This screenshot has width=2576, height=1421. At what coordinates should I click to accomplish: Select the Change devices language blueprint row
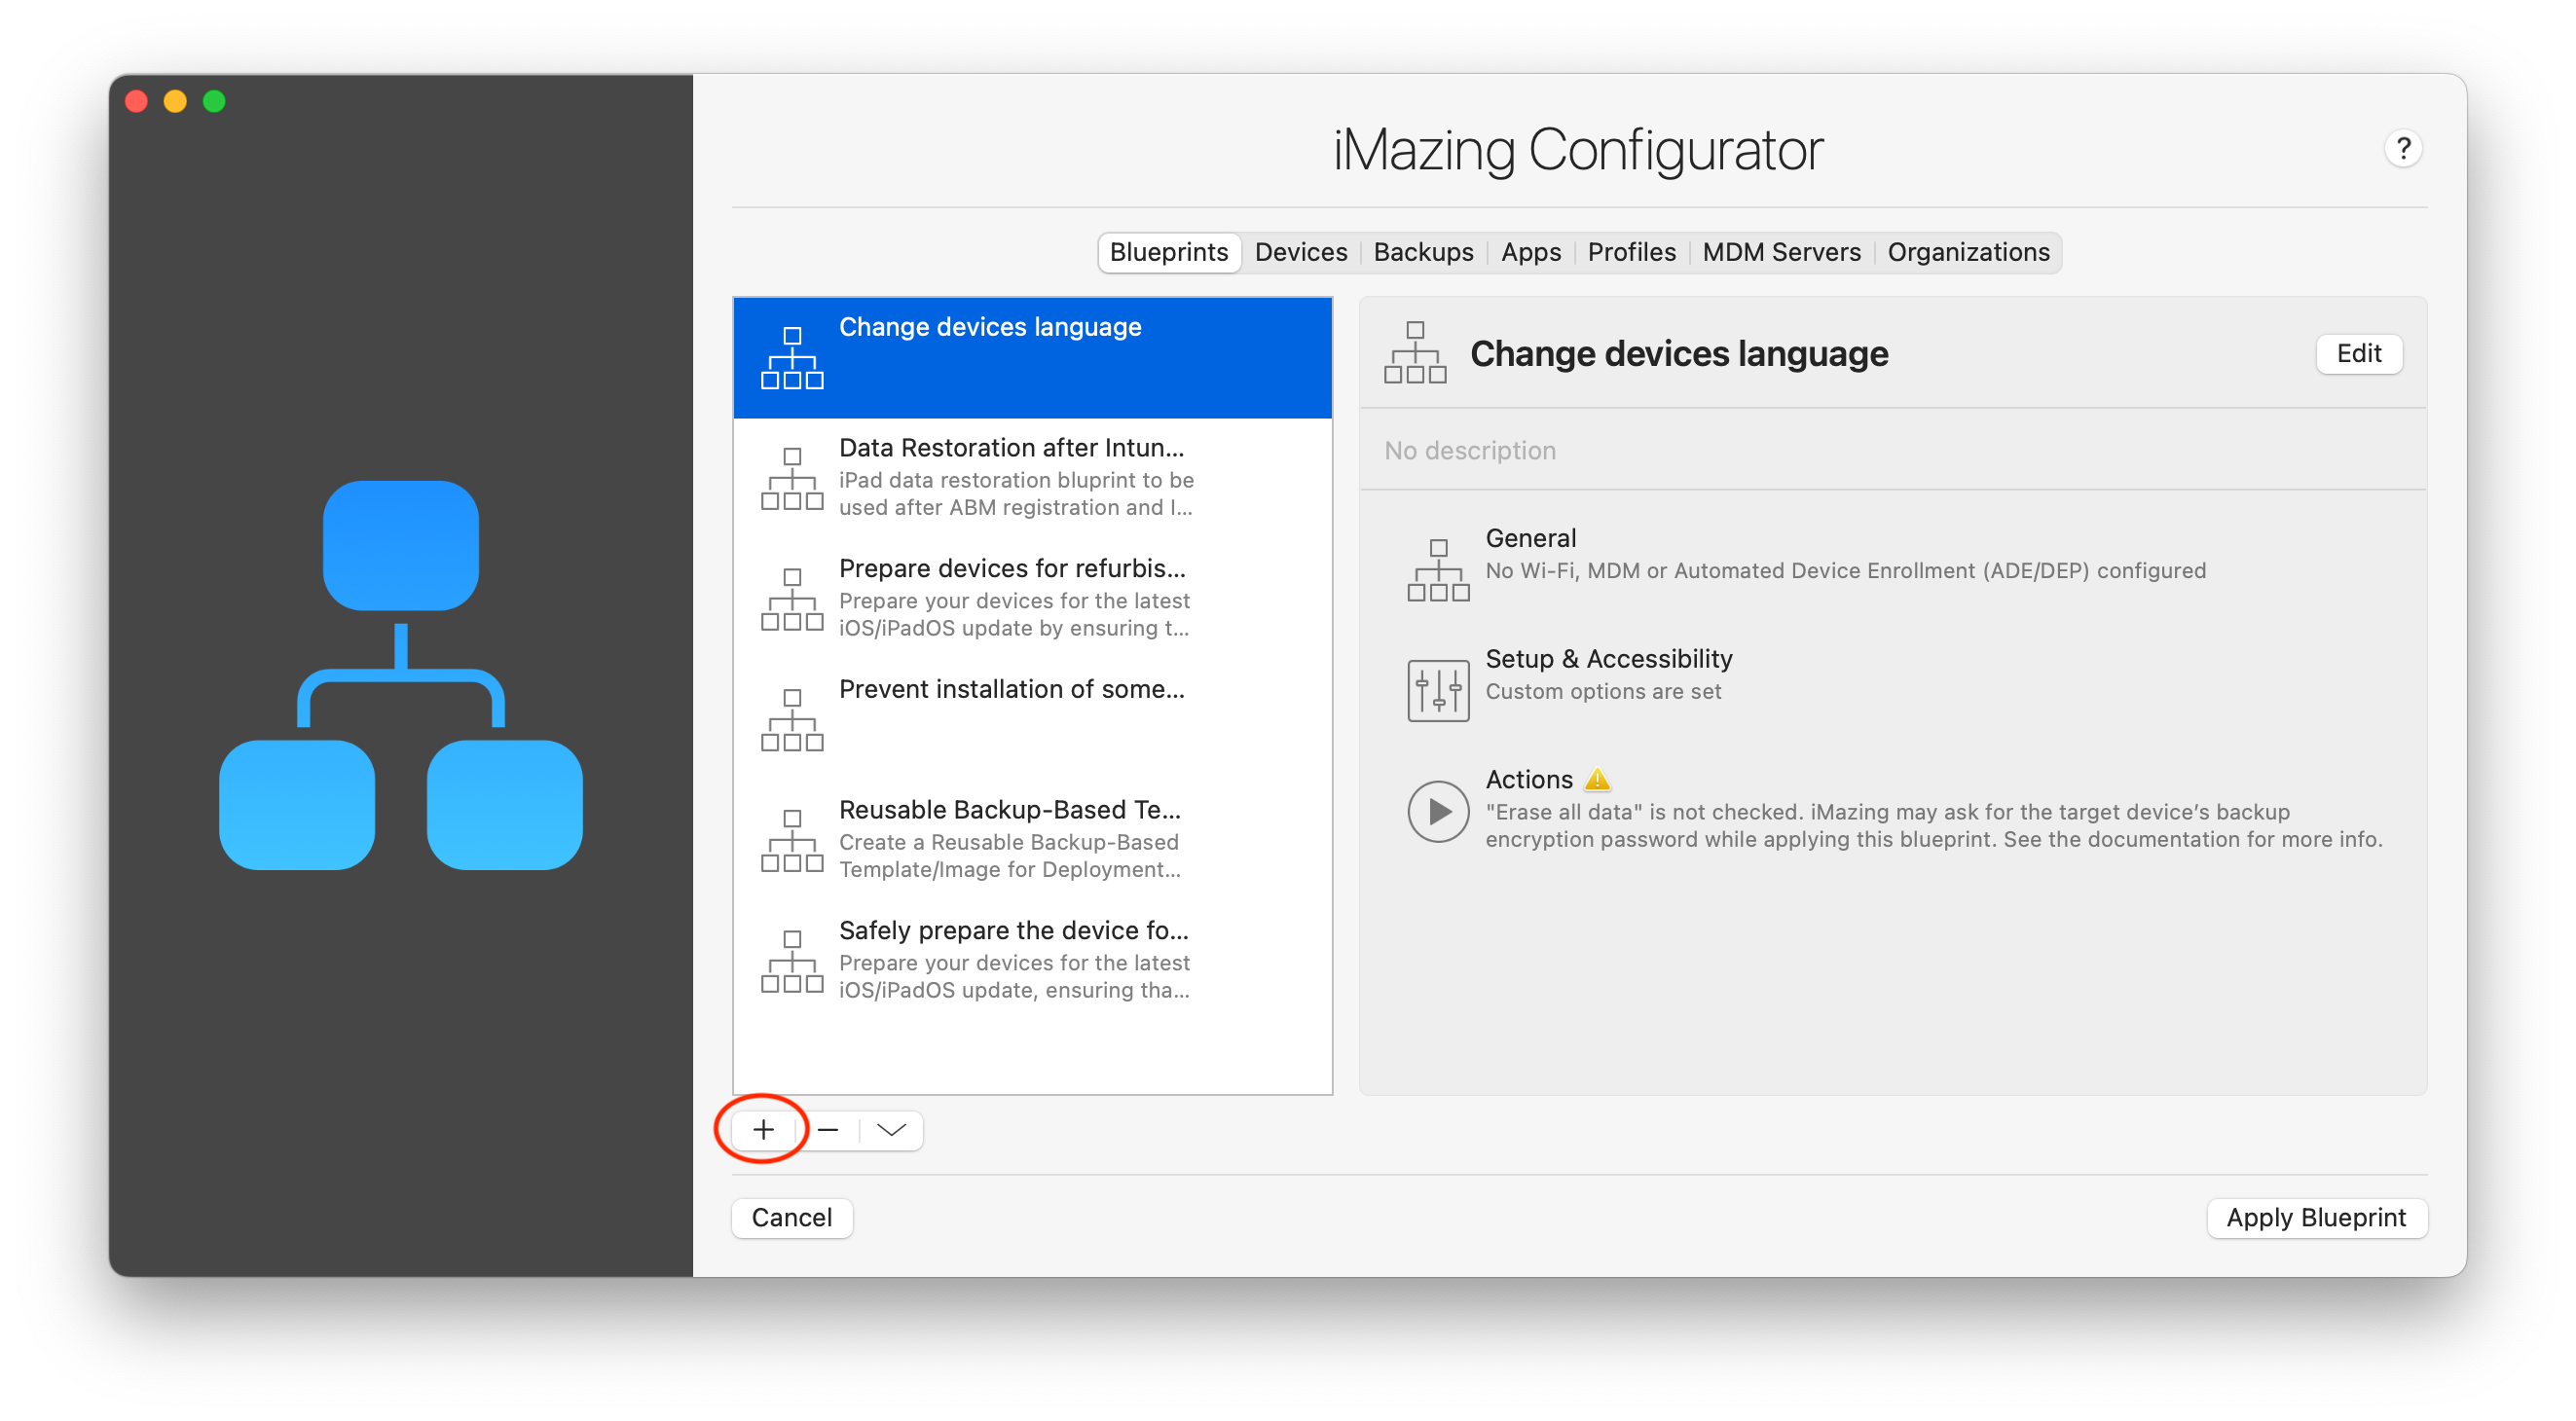point(1032,358)
